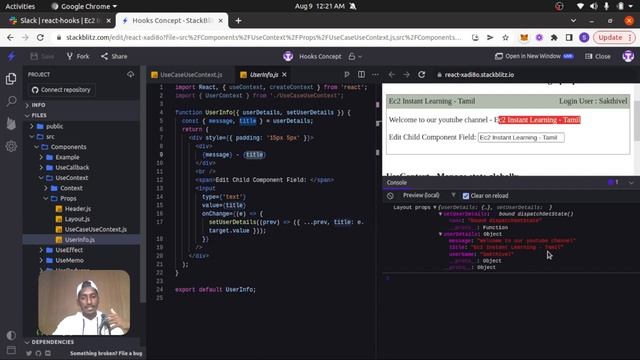Close the UserInfo.js editor tab

(x=284, y=75)
